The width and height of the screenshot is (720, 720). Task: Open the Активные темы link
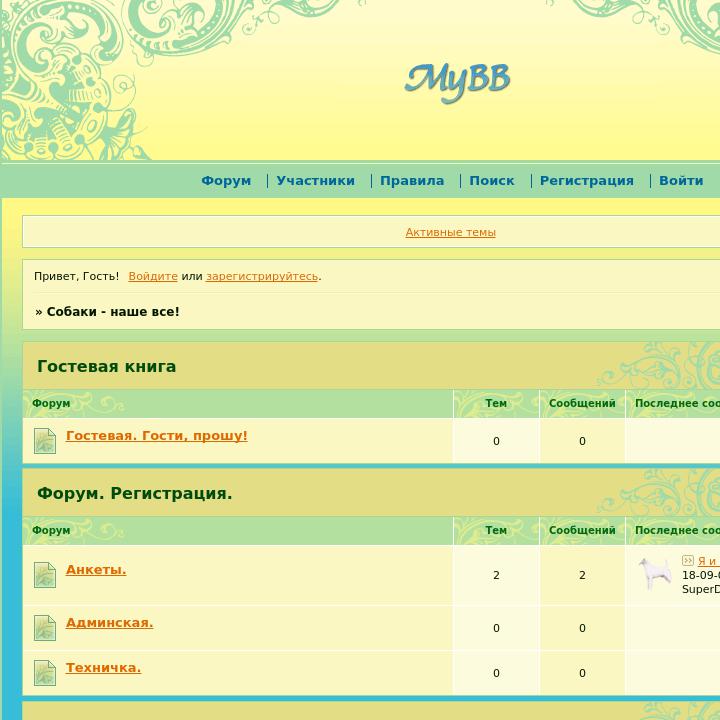point(450,232)
